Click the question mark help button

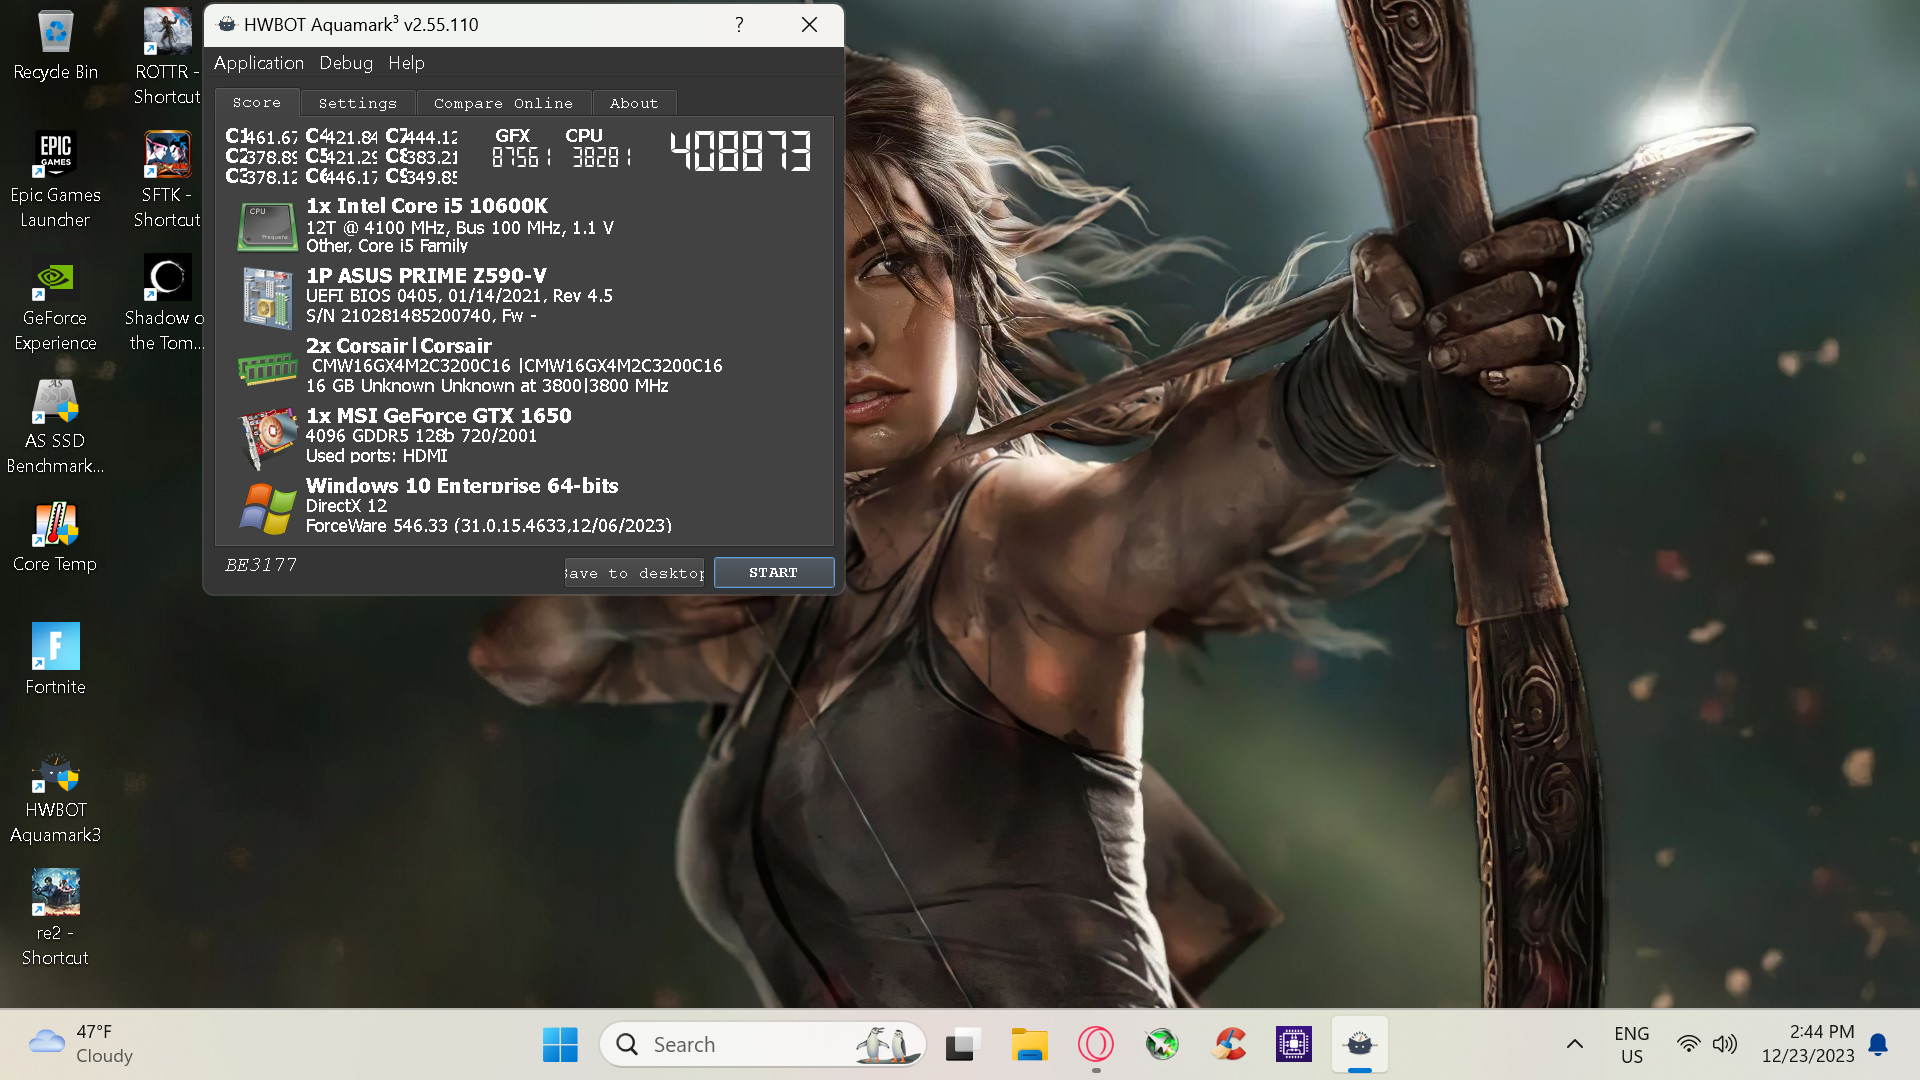(x=739, y=24)
